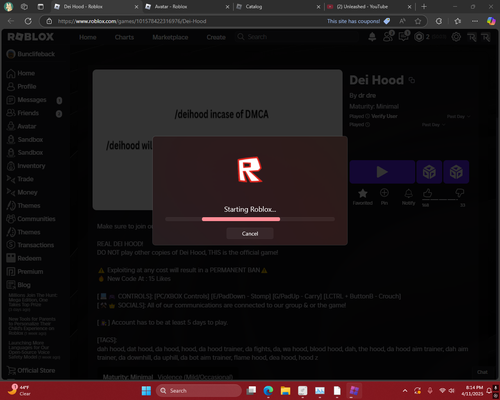Viewport: 500px width, 400px height.
Task: Go to Home in top navigation
Action: point(88,37)
